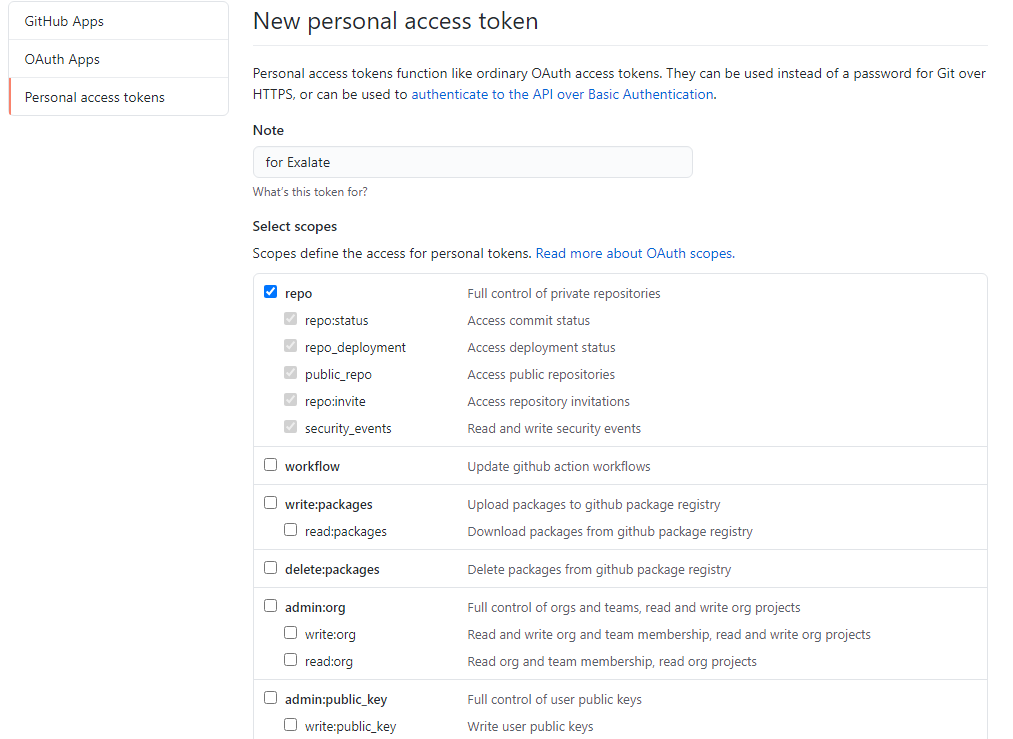Select the admin:org scope checkbox
The width and height of the screenshot is (1013, 739).
270,606
